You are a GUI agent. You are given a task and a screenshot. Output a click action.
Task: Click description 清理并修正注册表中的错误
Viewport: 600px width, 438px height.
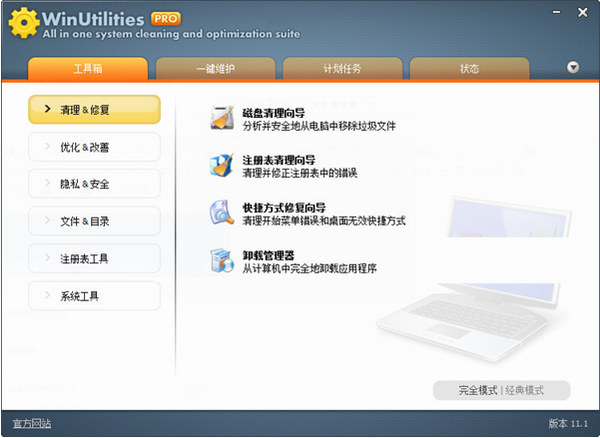pos(300,173)
